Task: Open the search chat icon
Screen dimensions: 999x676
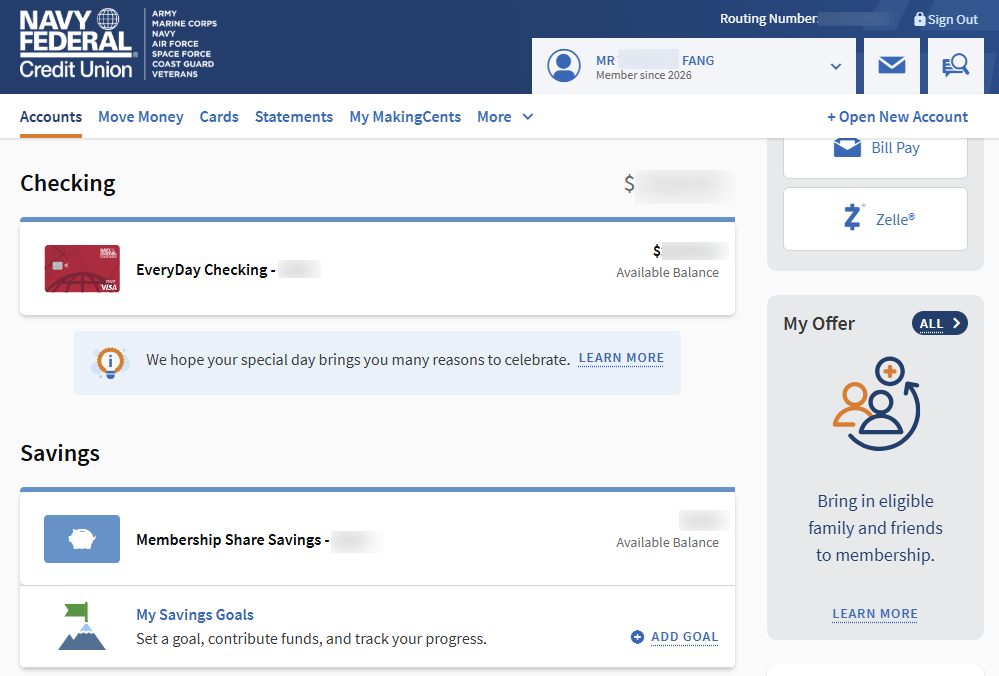Action: point(956,65)
